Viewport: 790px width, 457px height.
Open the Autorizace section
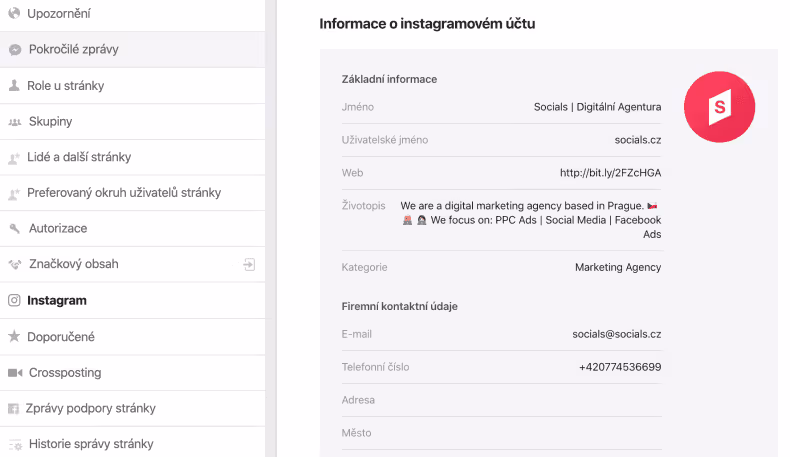click(133, 228)
